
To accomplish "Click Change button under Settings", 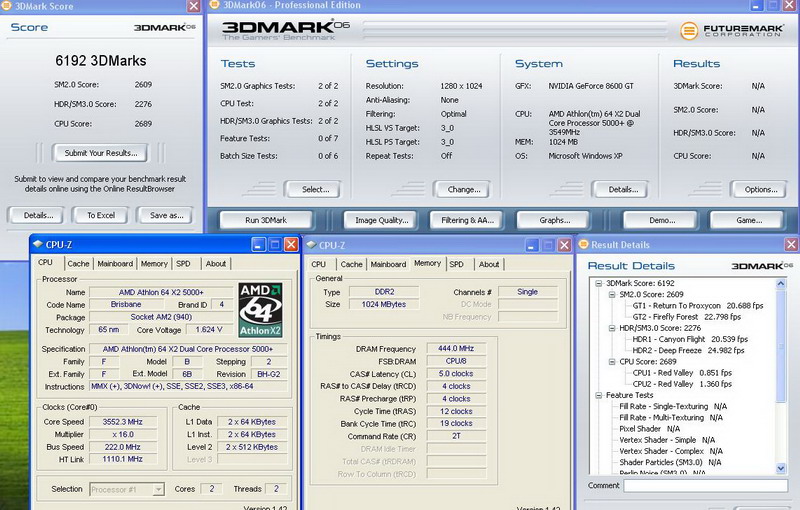I will [464, 190].
